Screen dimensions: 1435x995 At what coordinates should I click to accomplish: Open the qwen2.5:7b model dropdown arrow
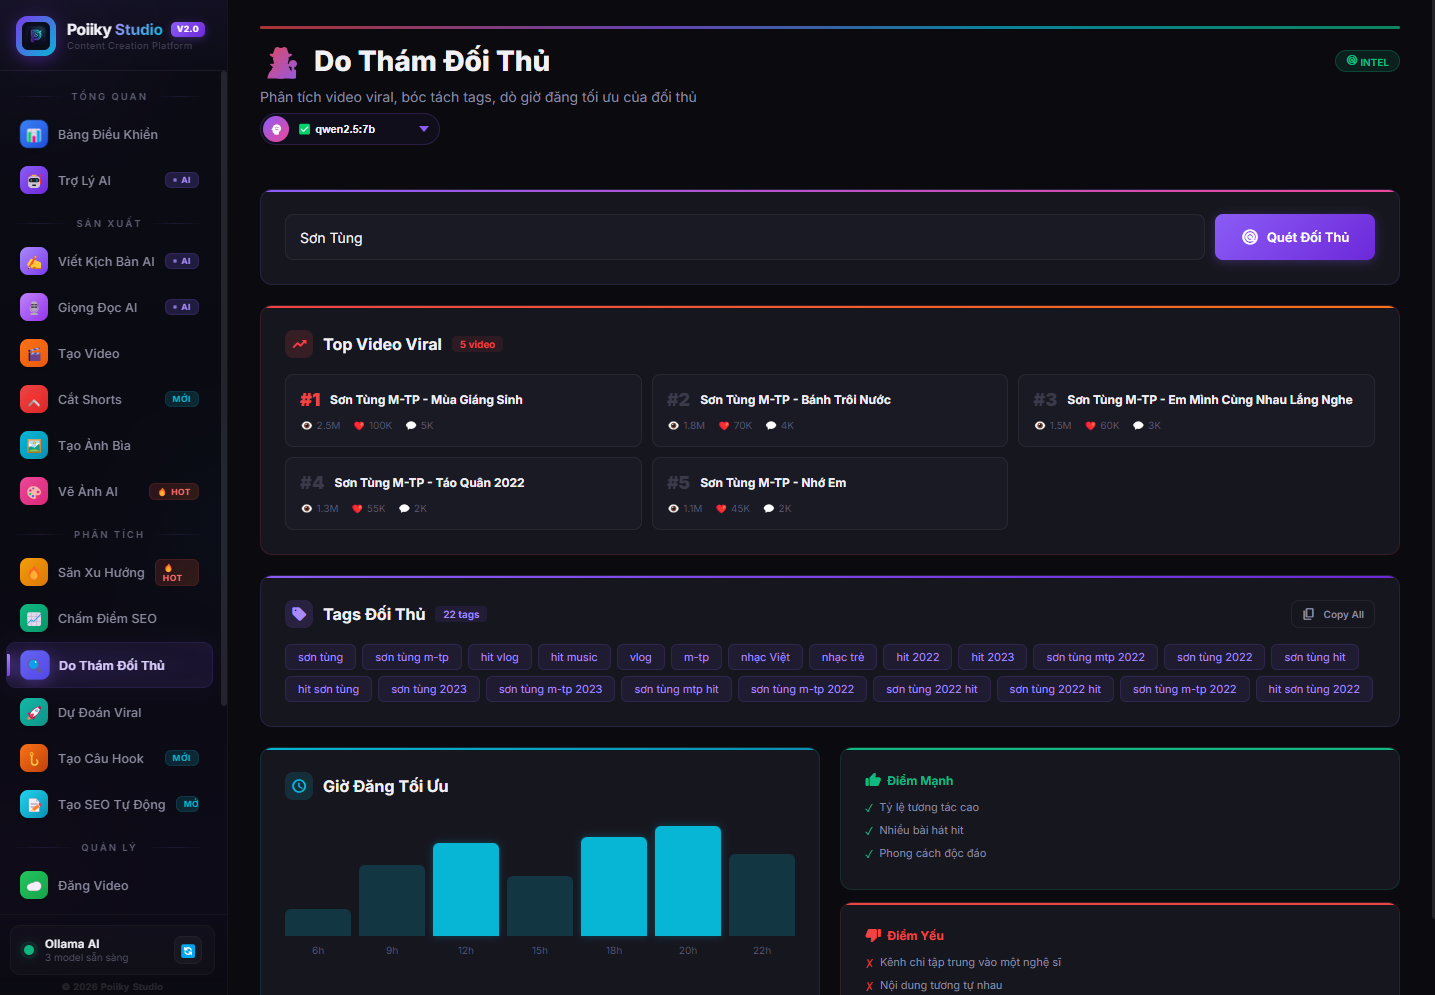[423, 129]
